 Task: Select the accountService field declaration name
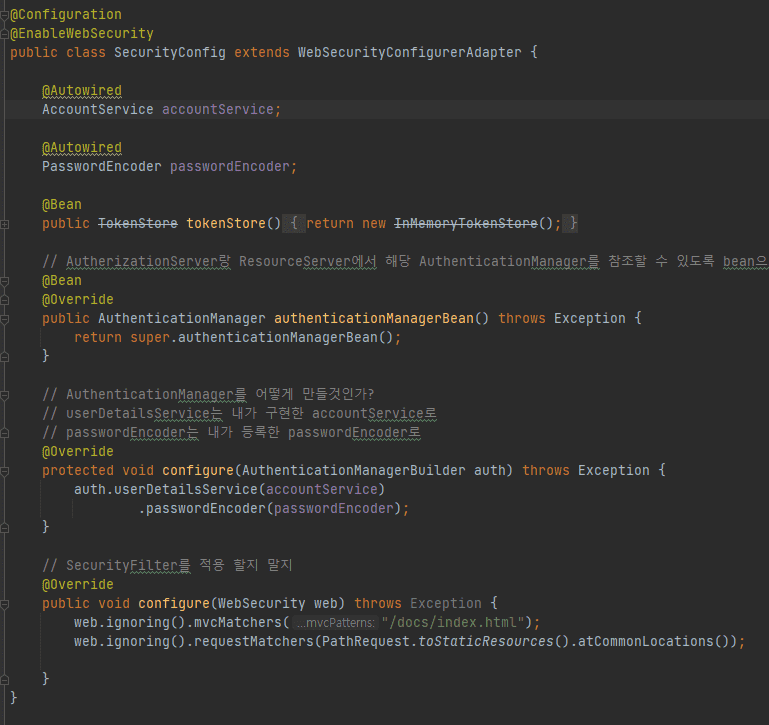[x=218, y=109]
